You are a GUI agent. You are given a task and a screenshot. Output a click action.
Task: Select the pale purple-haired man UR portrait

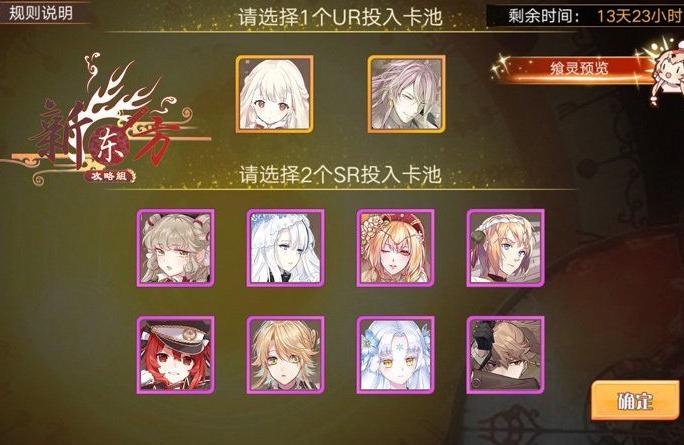point(407,94)
